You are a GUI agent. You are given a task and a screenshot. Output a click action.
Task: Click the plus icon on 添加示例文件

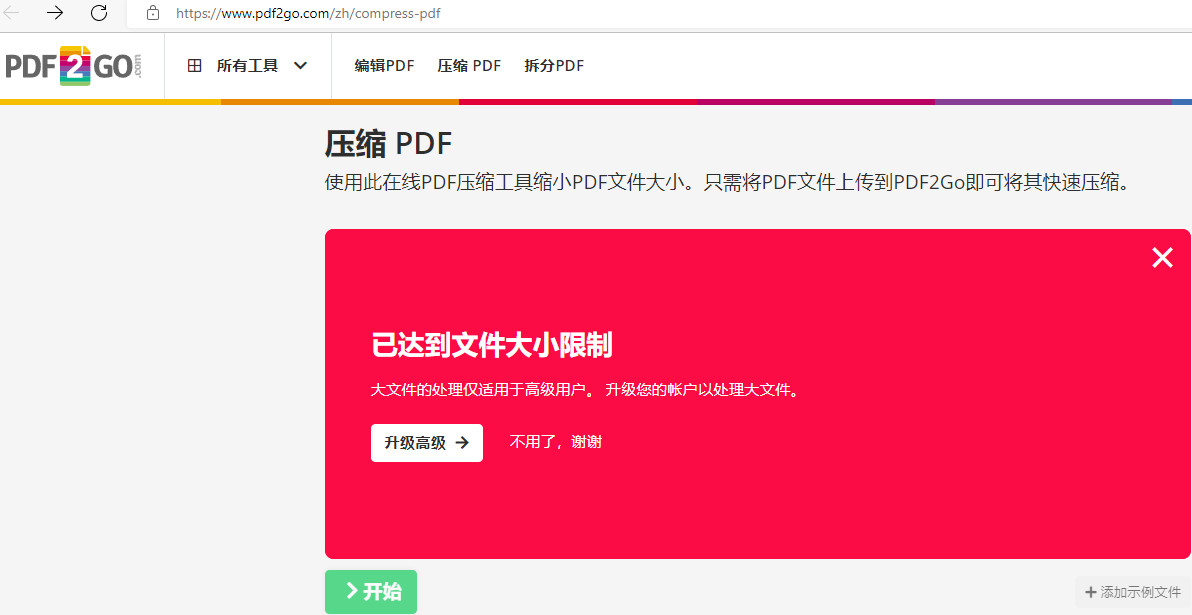(x=1091, y=591)
